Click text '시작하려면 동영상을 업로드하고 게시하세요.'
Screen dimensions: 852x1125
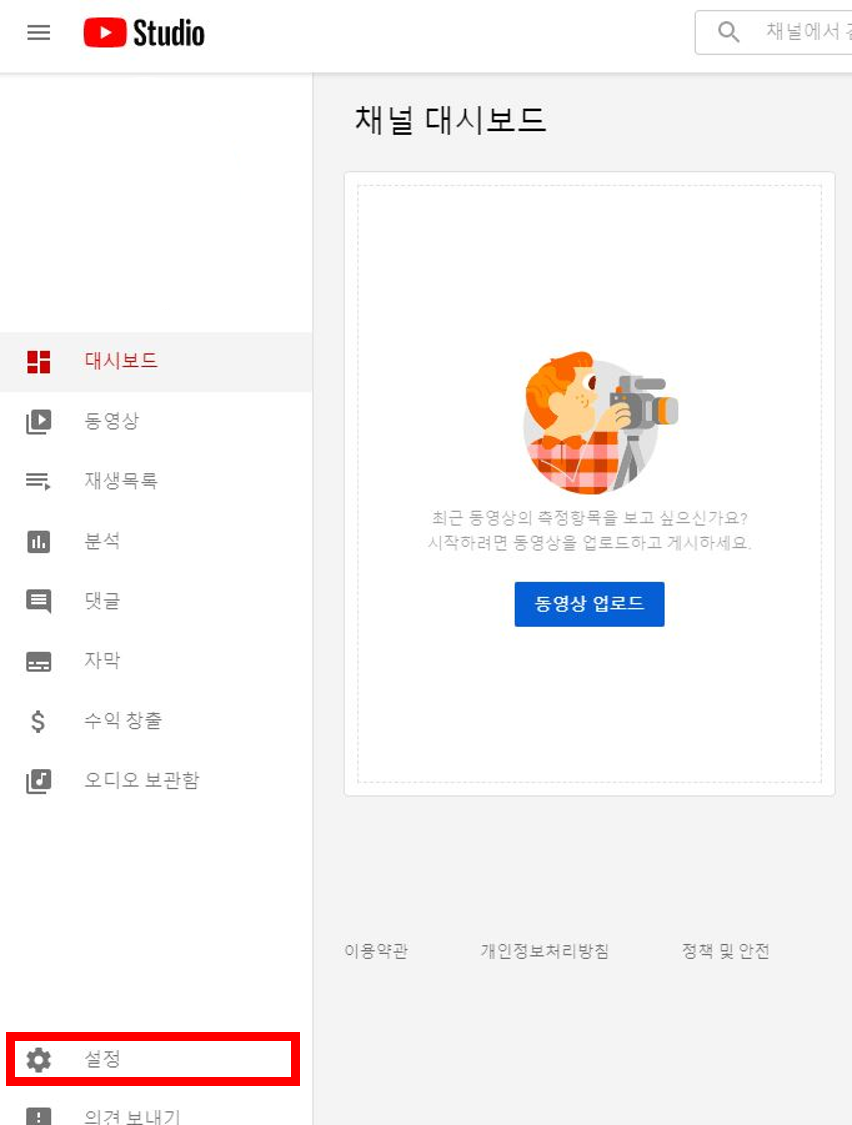click(x=589, y=542)
